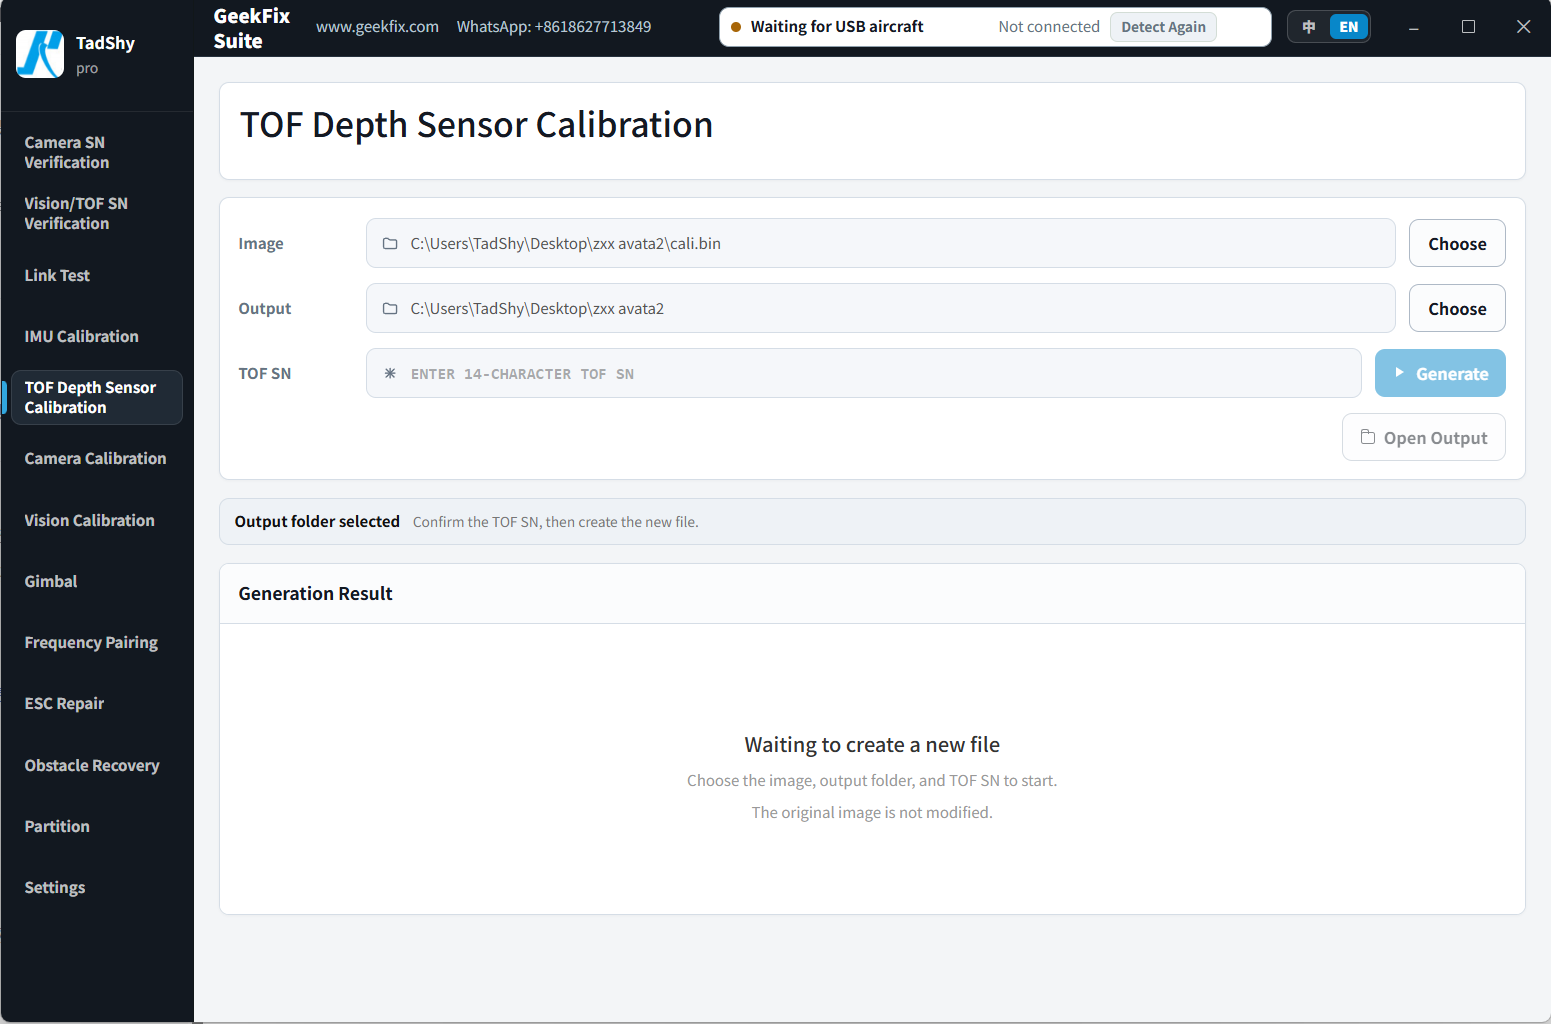The height and width of the screenshot is (1024, 1551).
Task: Click the asterisk icon in TOF SN field
Action: (x=390, y=373)
